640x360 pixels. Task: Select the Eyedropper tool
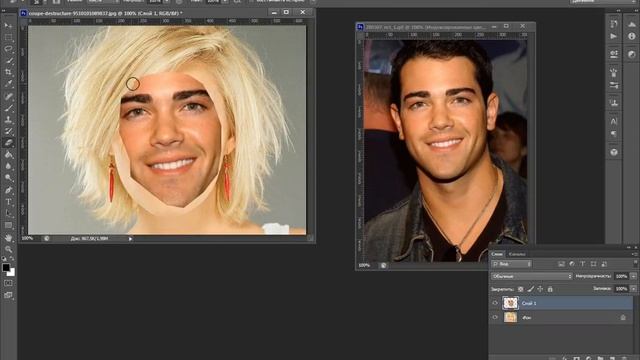pyautogui.click(x=8, y=84)
